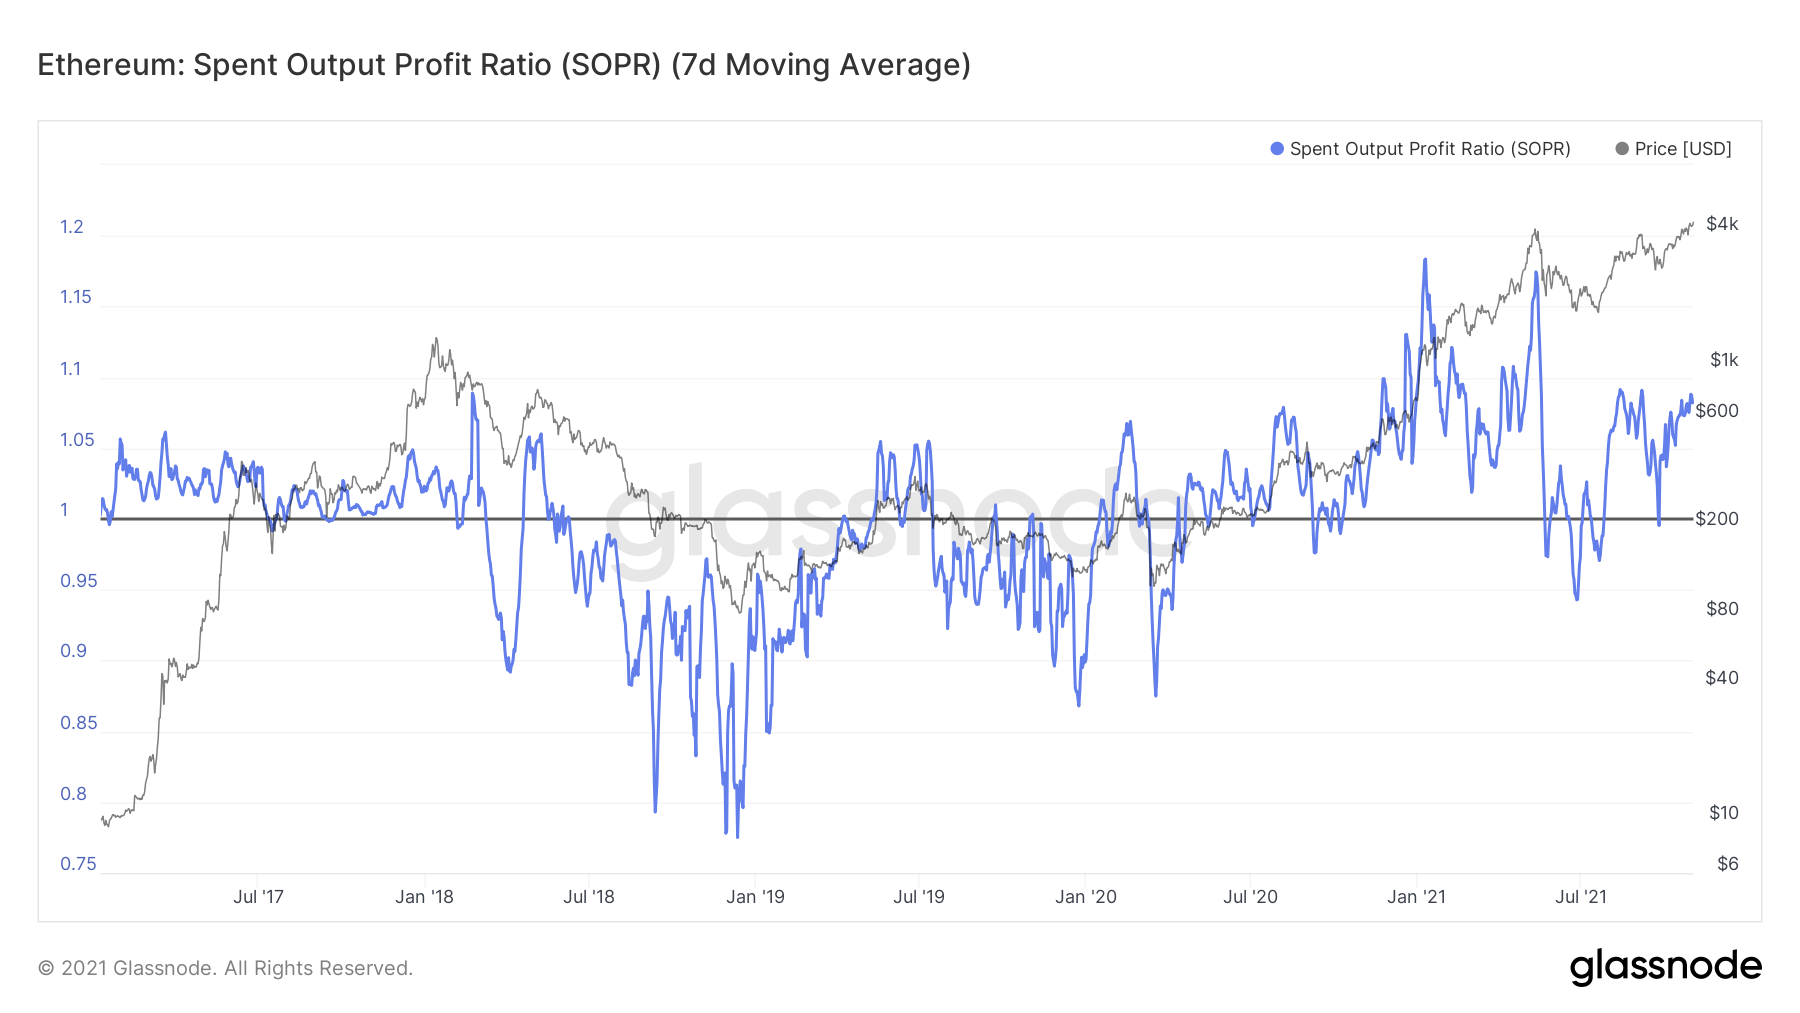
Task: Click the chart title text
Action: 504,65
